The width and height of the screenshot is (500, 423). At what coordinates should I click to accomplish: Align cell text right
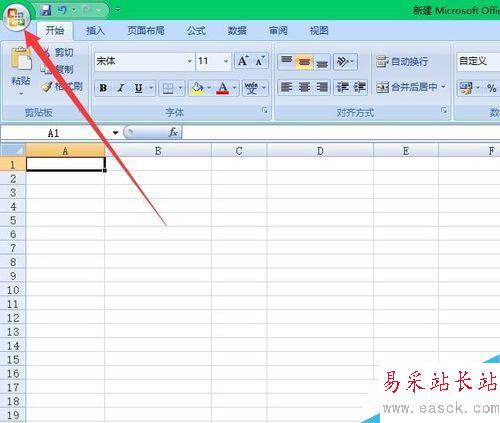click(x=322, y=88)
